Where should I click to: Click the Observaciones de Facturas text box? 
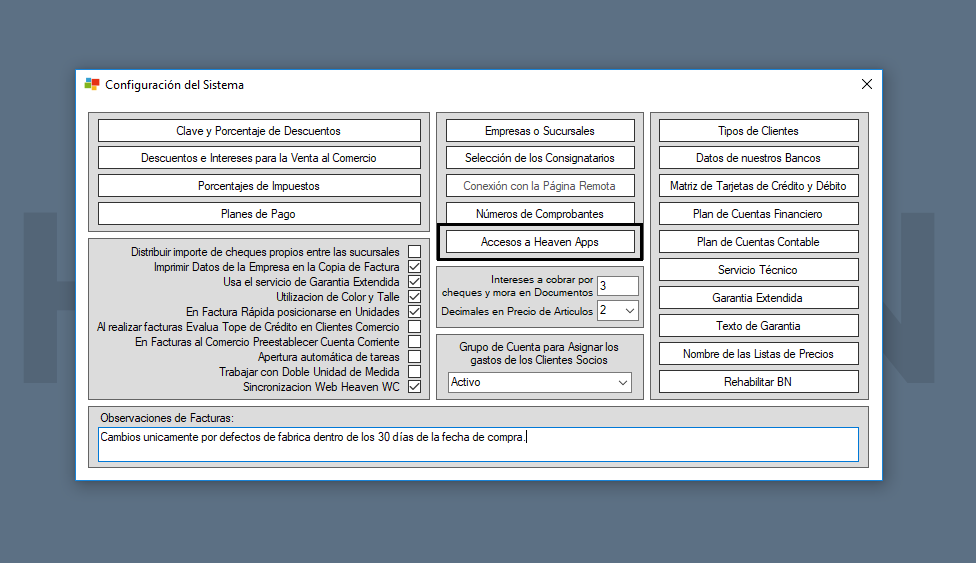coord(478,445)
